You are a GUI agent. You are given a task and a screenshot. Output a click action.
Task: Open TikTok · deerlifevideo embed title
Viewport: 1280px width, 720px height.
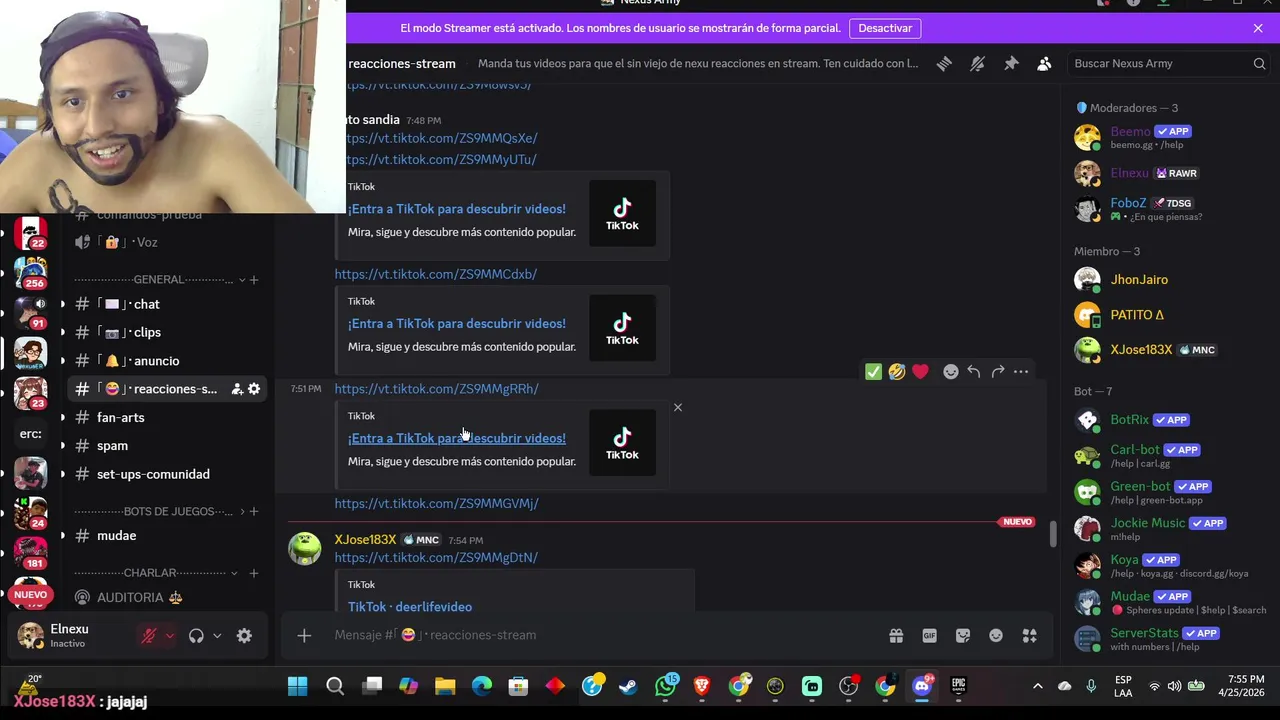coord(410,606)
